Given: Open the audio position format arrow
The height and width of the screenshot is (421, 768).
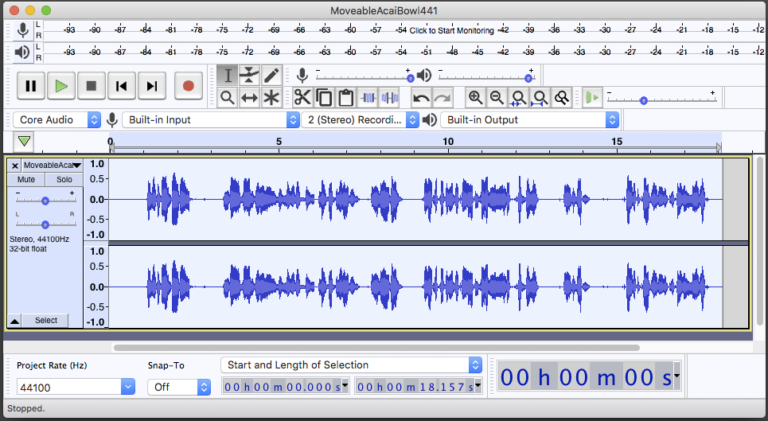Looking at the screenshot, I should (x=677, y=376).
